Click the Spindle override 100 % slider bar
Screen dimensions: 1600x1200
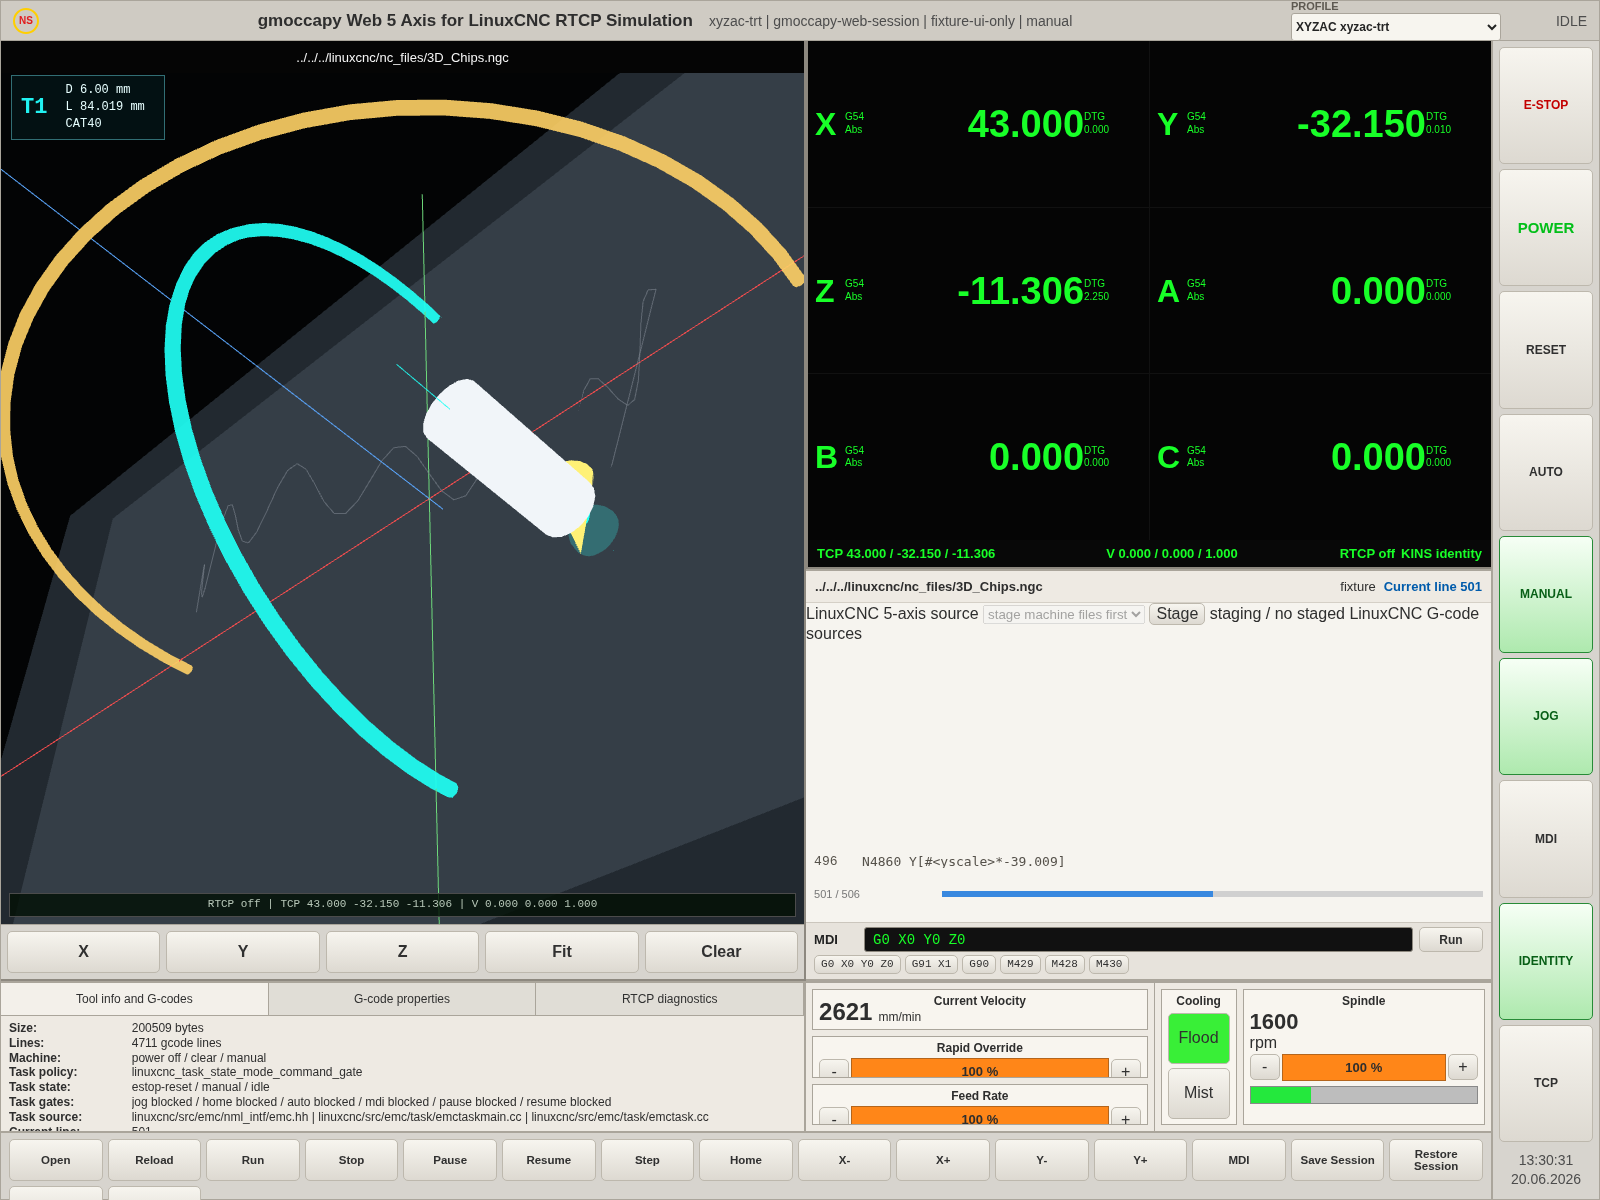coord(1364,1067)
